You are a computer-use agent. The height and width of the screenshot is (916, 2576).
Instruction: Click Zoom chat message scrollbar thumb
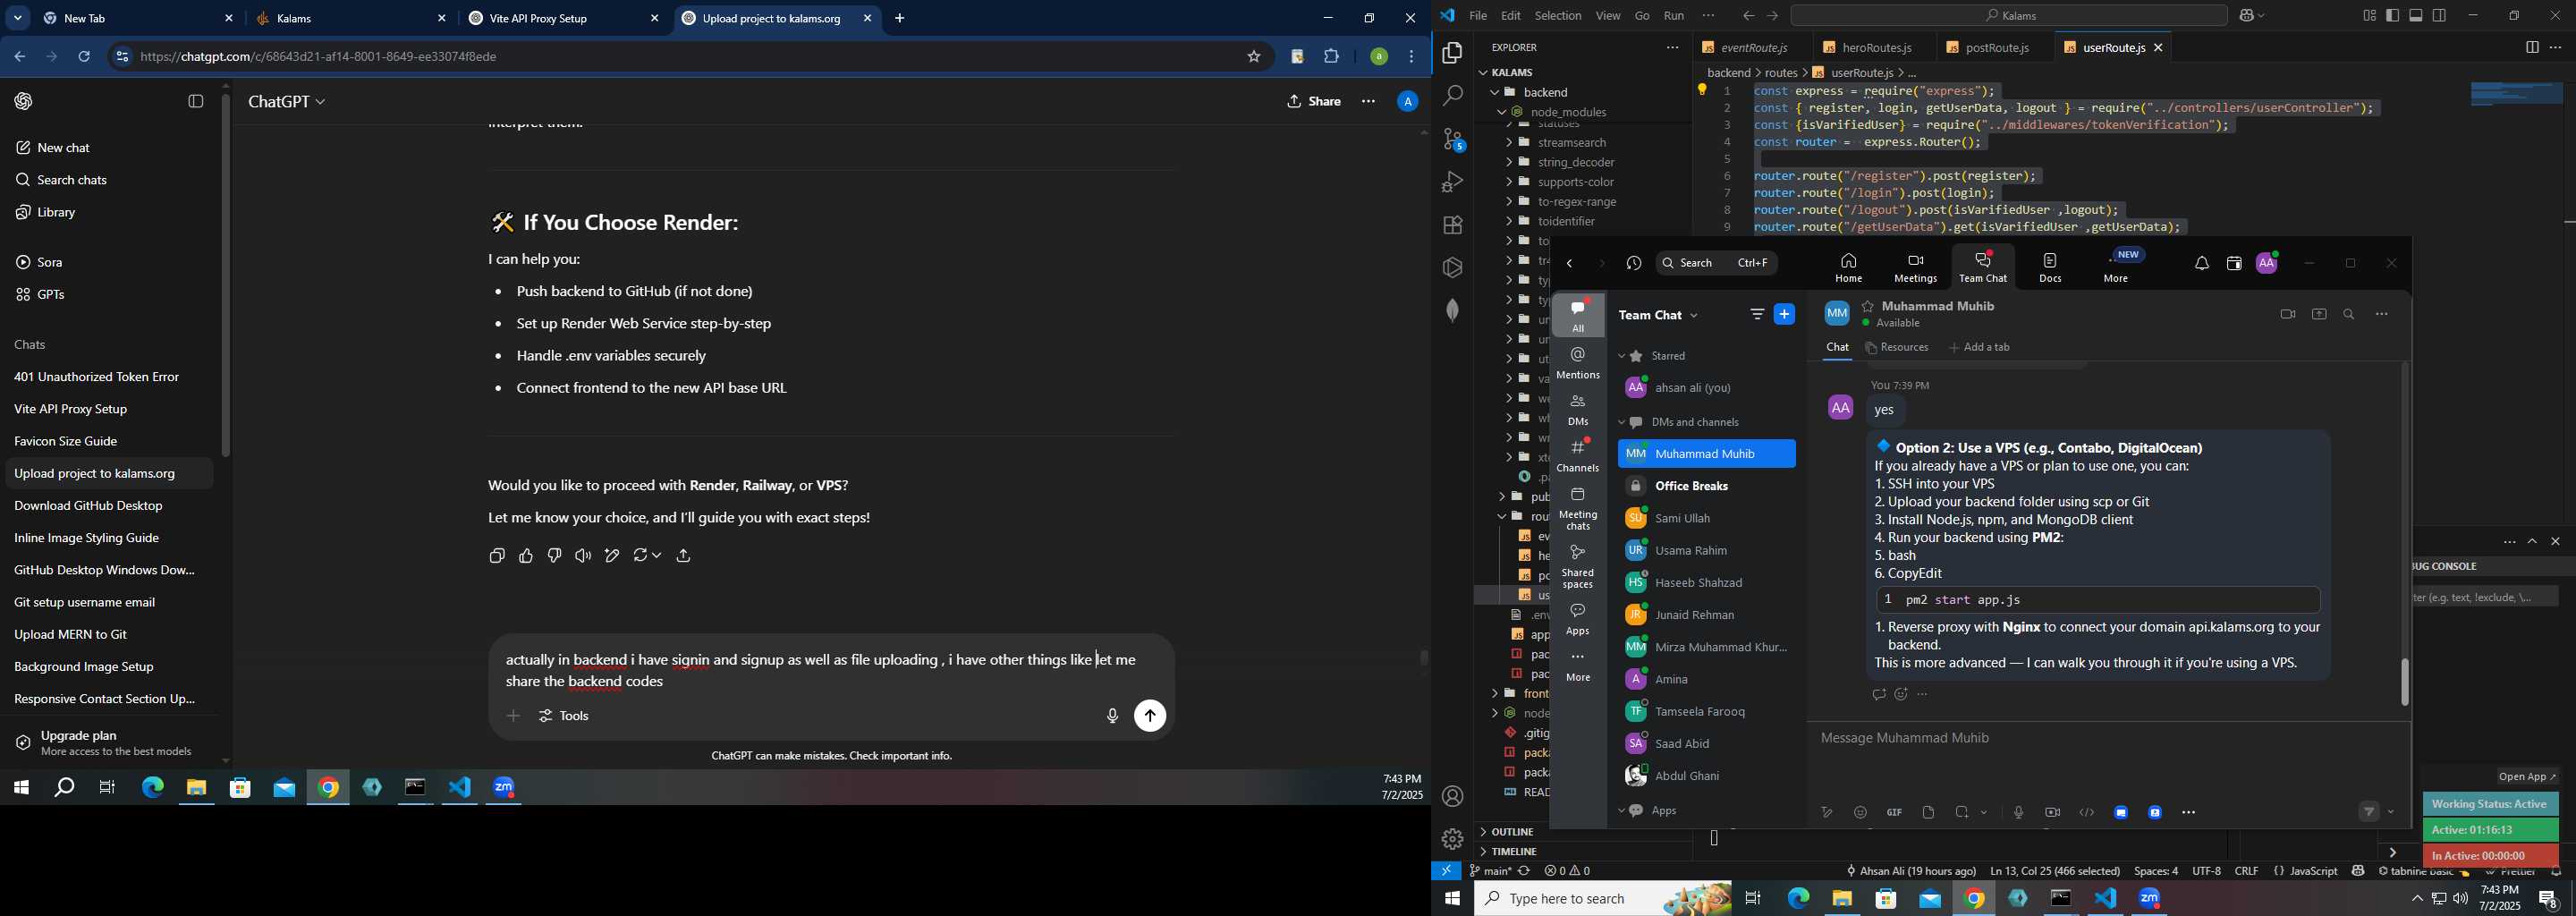tap(2404, 683)
